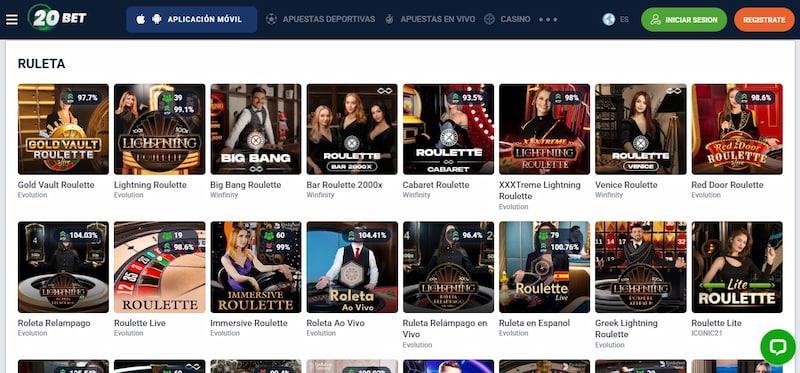Image resolution: width=800 pixels, height=373 pixels.
Task: Click the Roleta Ao Vivo title
Action: click(336, 323)
